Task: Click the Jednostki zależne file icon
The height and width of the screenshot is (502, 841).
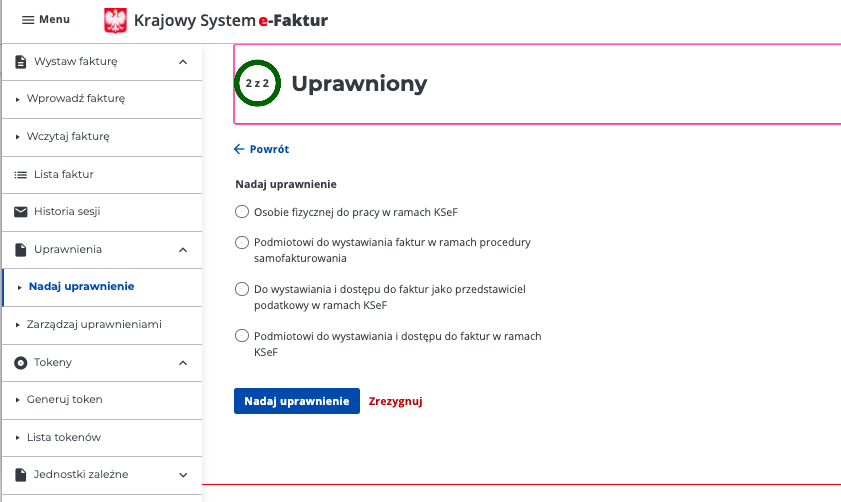Action: 20,475
